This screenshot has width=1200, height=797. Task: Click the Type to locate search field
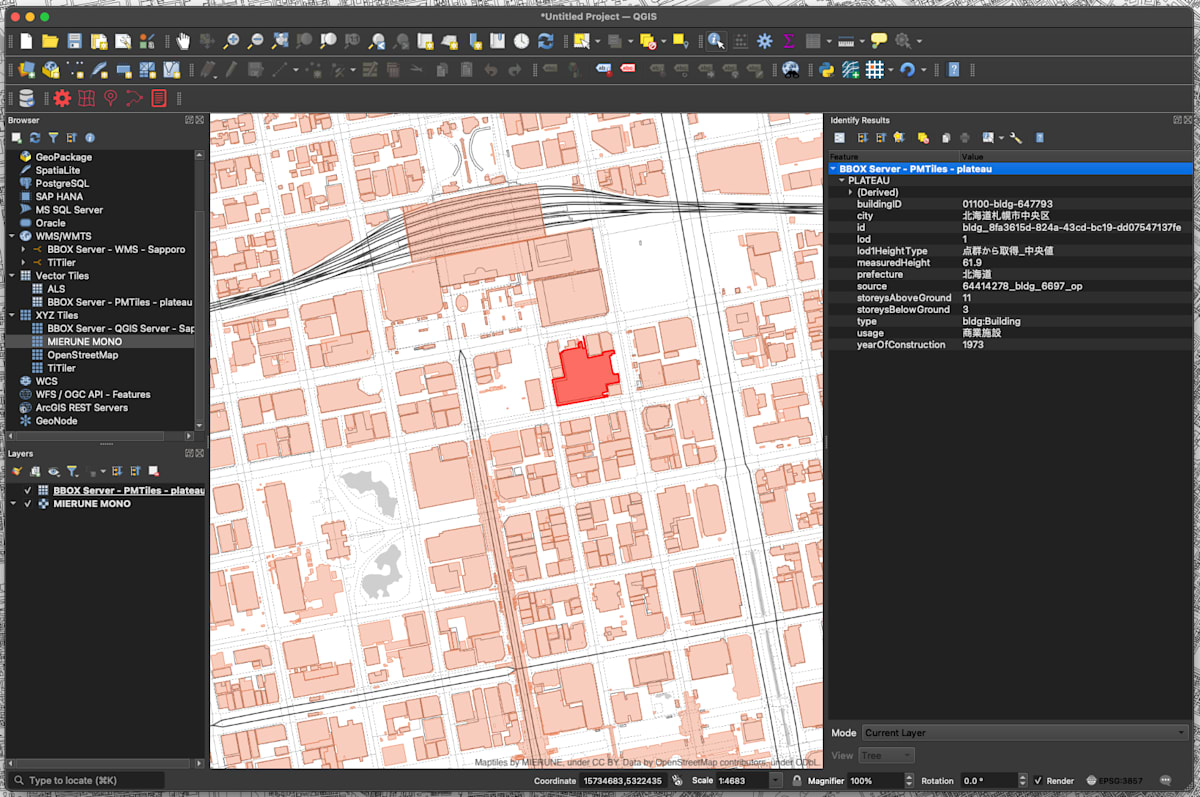pyautogui.click(x=90, y=780)
